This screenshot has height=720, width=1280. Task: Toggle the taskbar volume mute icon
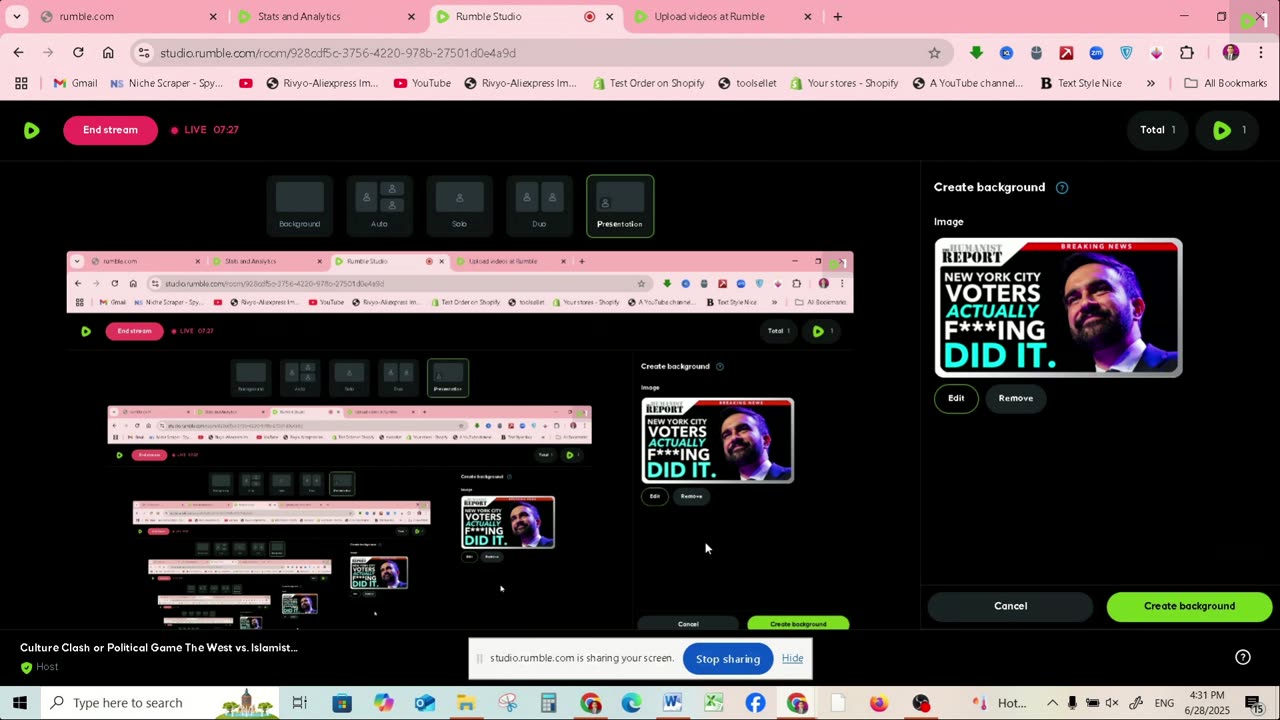(x=1111, y=703)
